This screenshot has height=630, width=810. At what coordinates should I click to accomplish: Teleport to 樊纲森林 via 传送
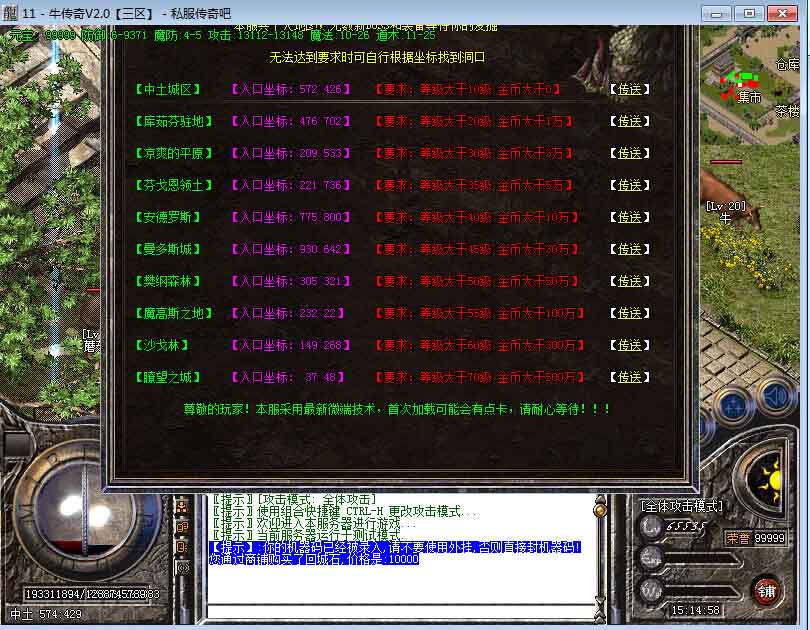(x=629, y=281)
